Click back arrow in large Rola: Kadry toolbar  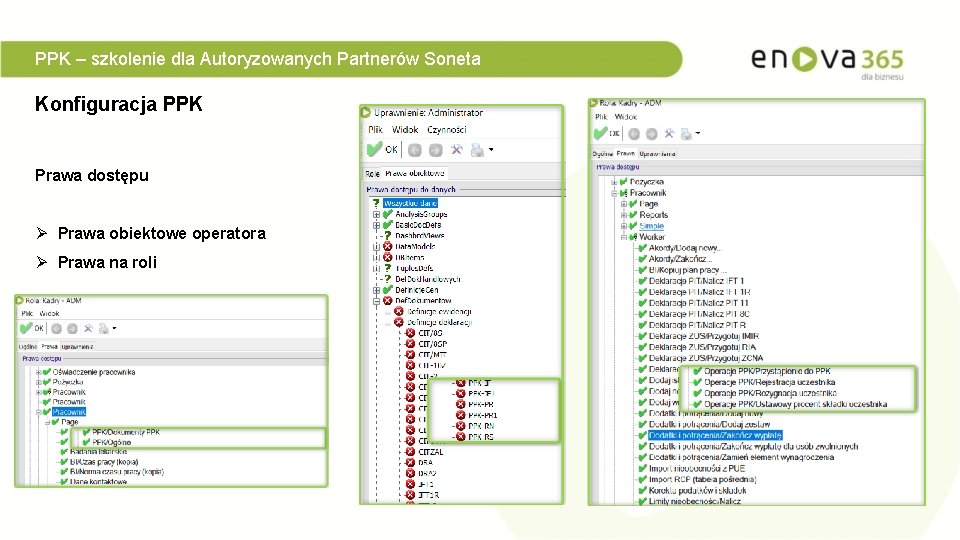coord(634,133)
